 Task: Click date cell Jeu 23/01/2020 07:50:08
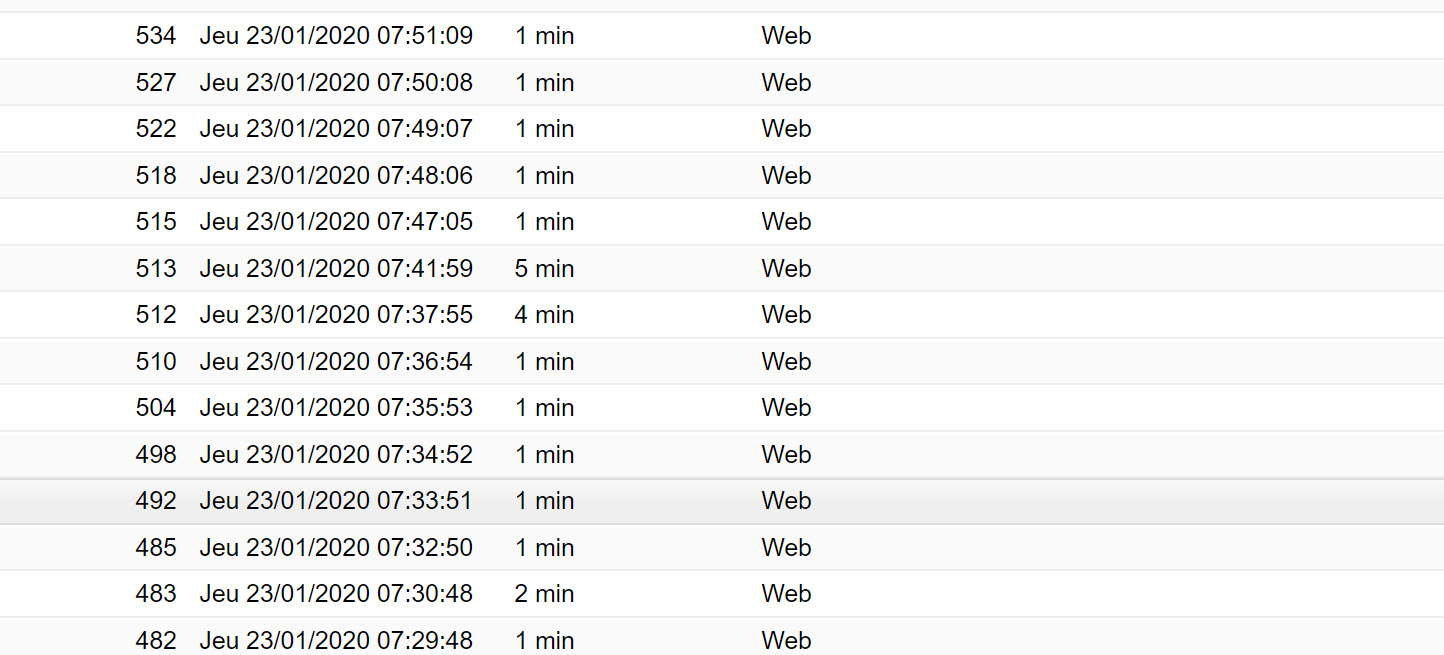[336, 82]
